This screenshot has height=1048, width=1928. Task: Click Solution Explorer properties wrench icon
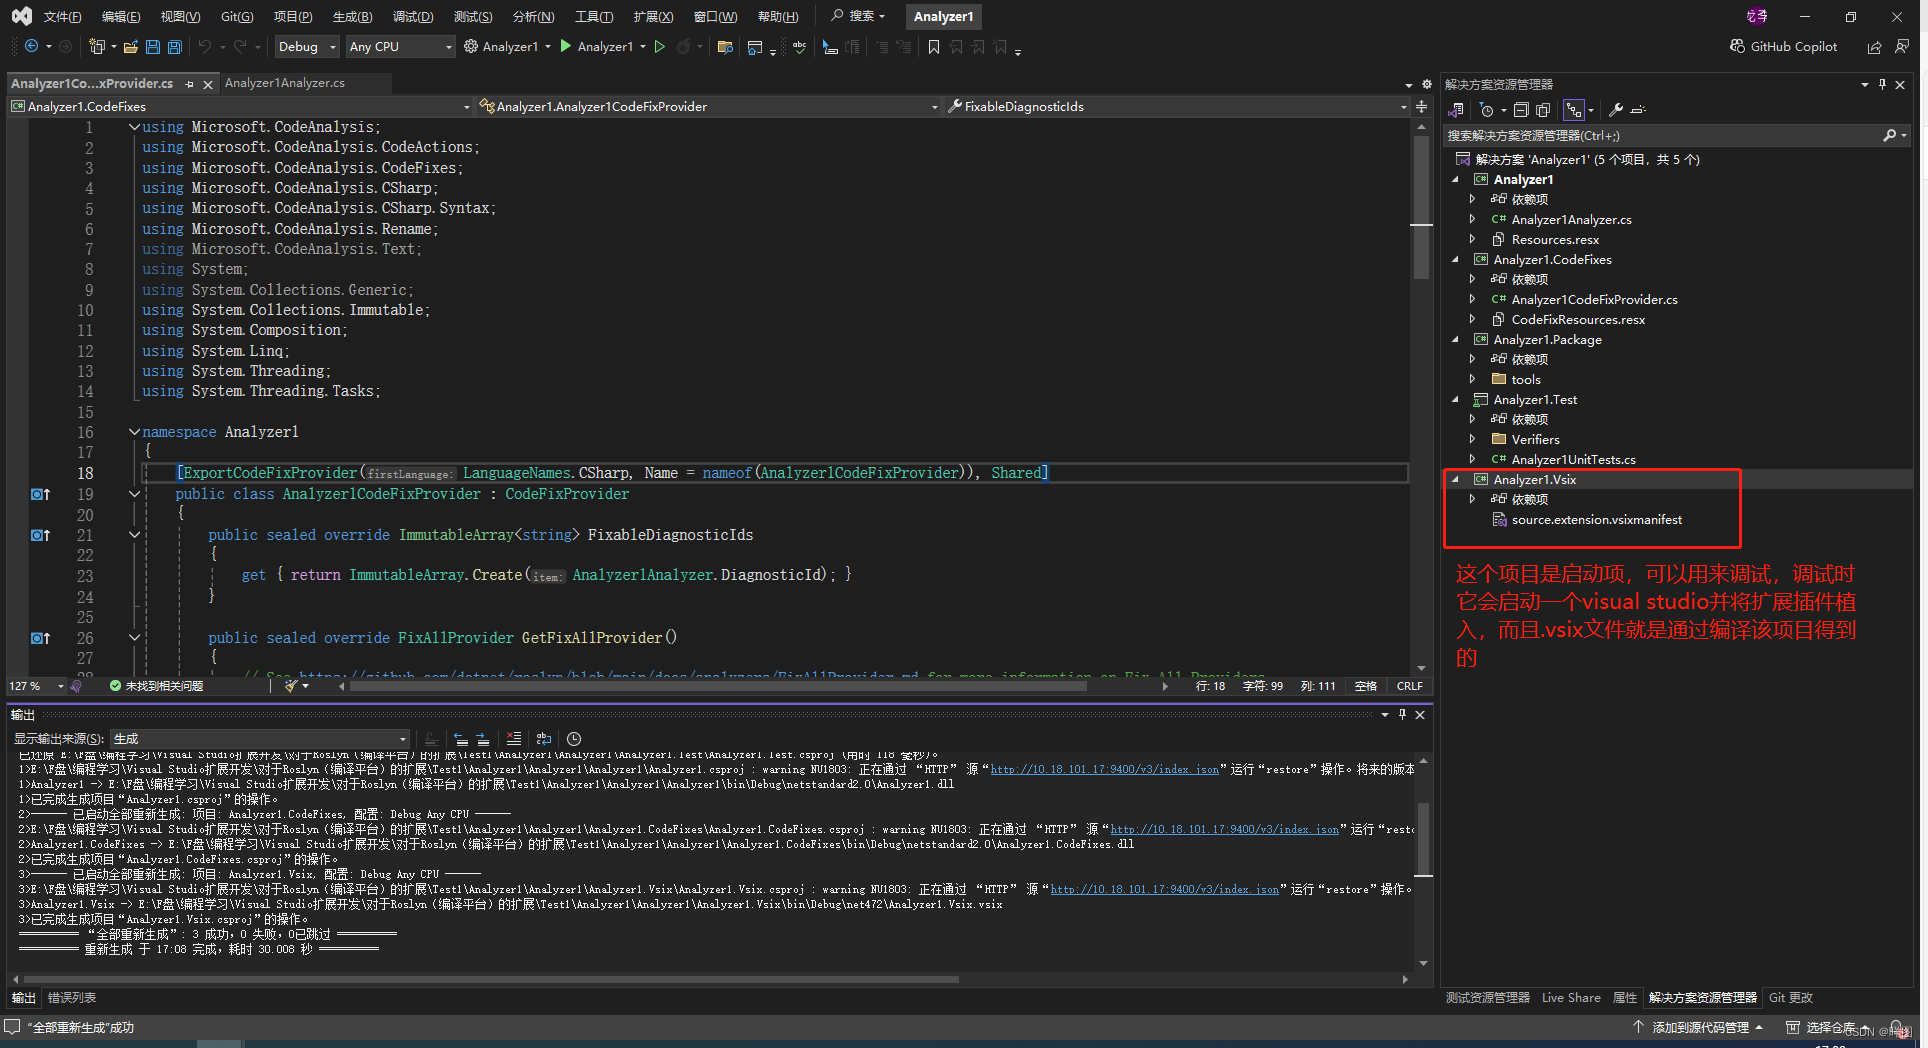pyautogui.click(x=1615, y=110)
